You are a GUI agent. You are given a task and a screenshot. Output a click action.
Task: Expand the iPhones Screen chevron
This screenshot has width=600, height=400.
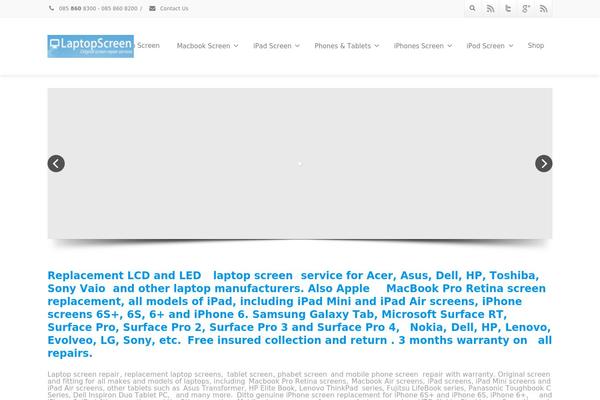tap(450, 46)
